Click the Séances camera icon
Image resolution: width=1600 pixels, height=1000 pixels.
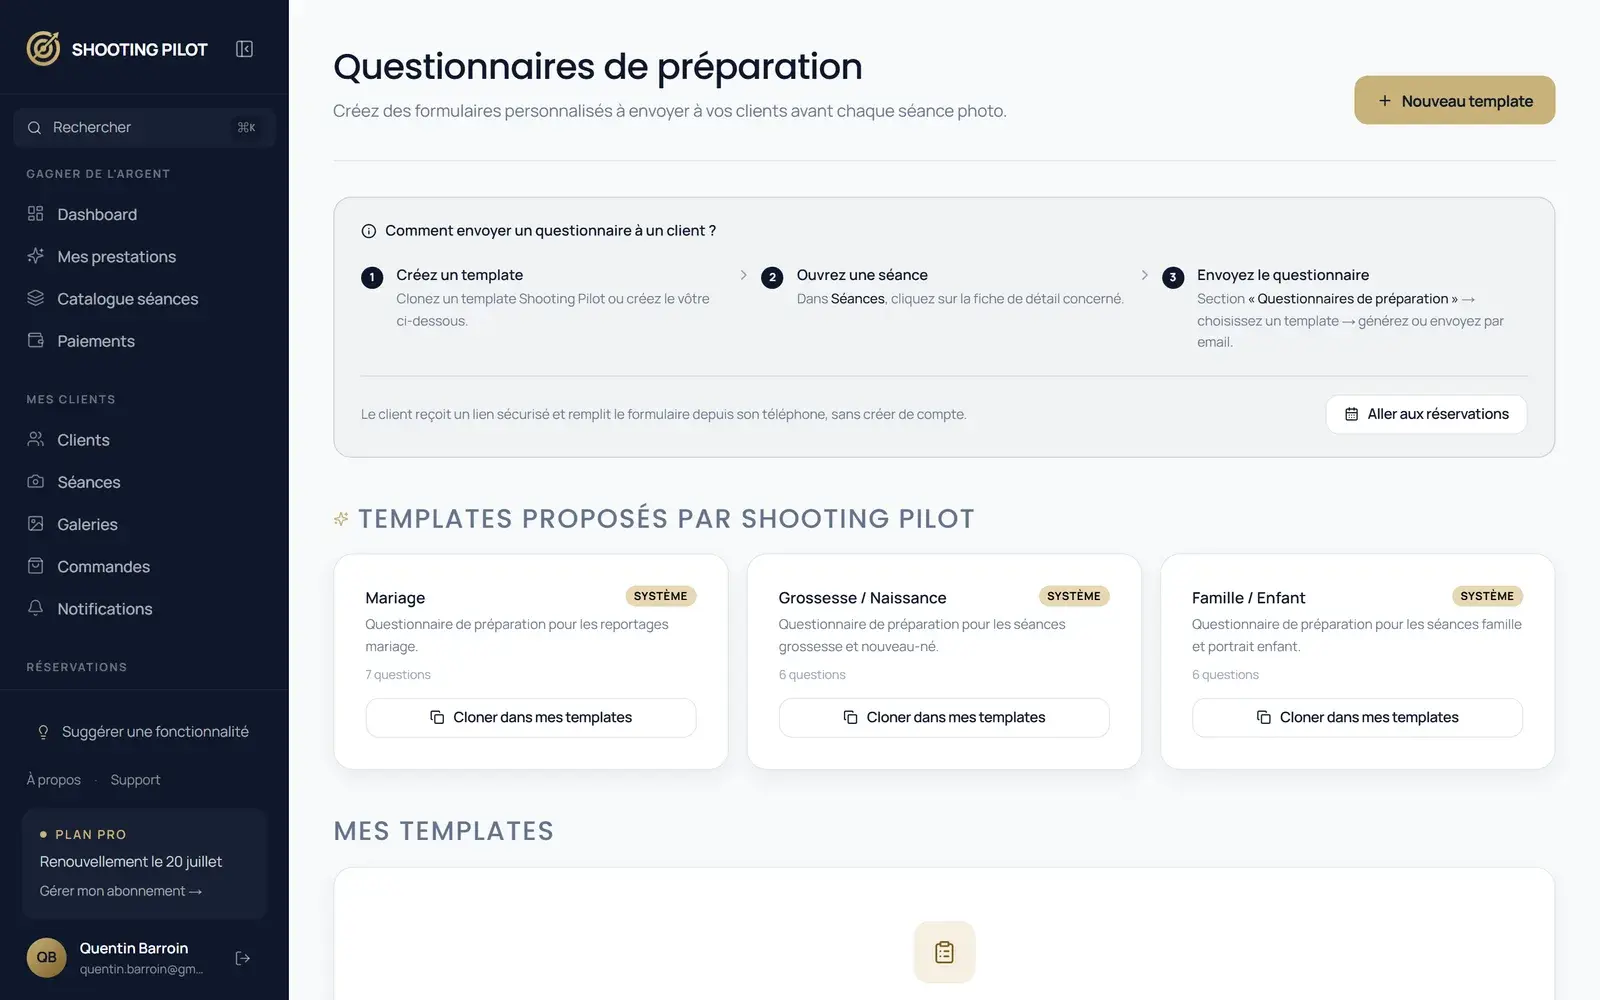tap(36, 481)
